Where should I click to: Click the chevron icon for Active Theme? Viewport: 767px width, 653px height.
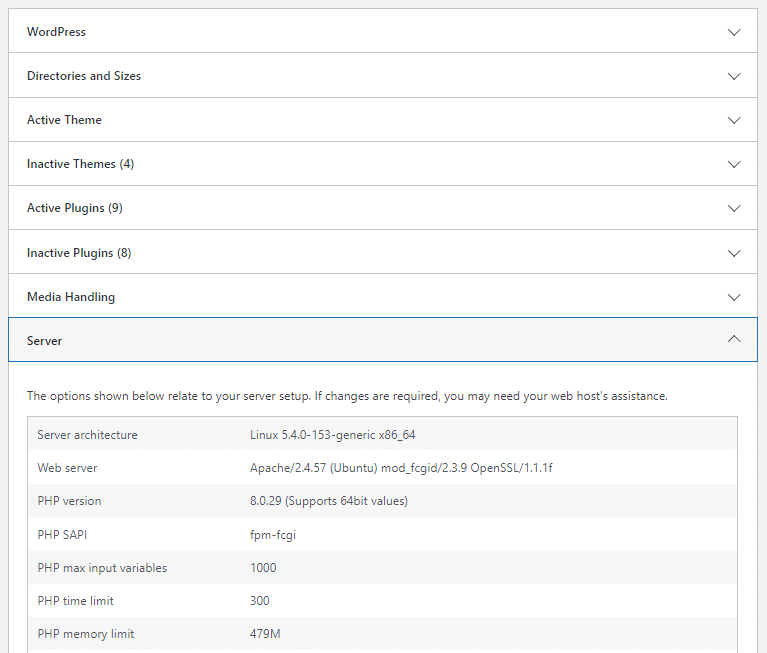tap(734, 120)
